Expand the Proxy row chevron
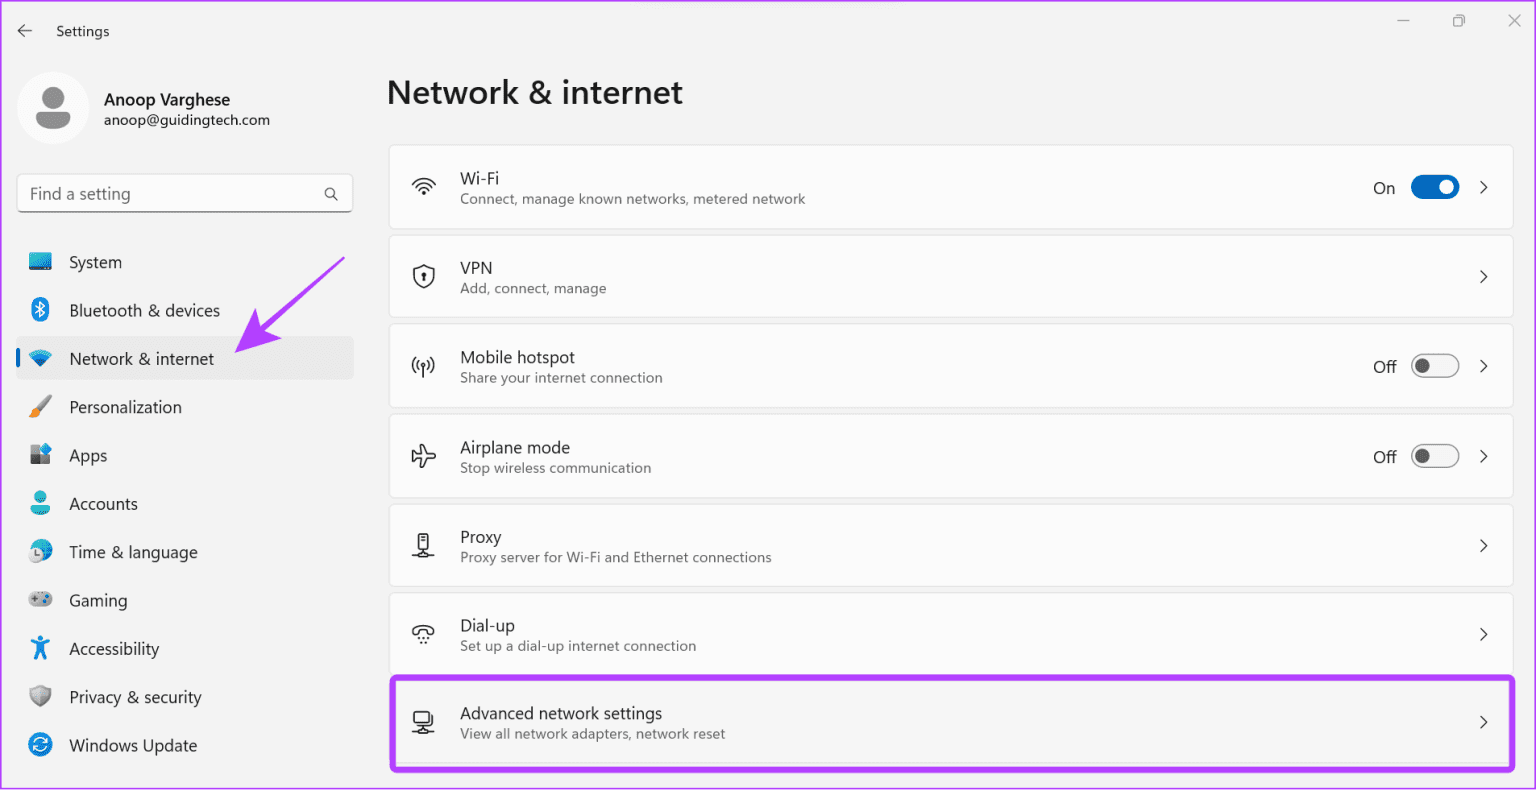 point(1483,546)
